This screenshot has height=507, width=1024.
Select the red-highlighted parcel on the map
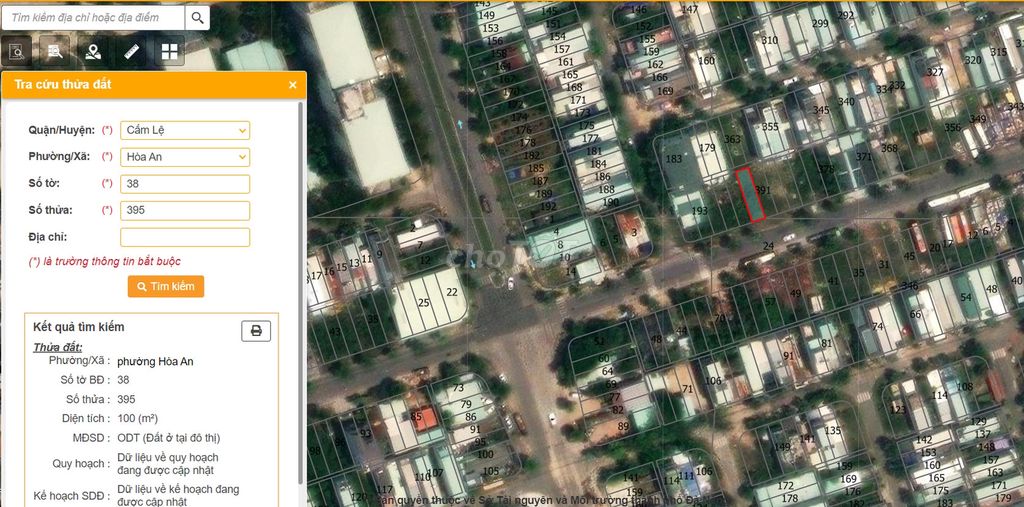(750, 195)
